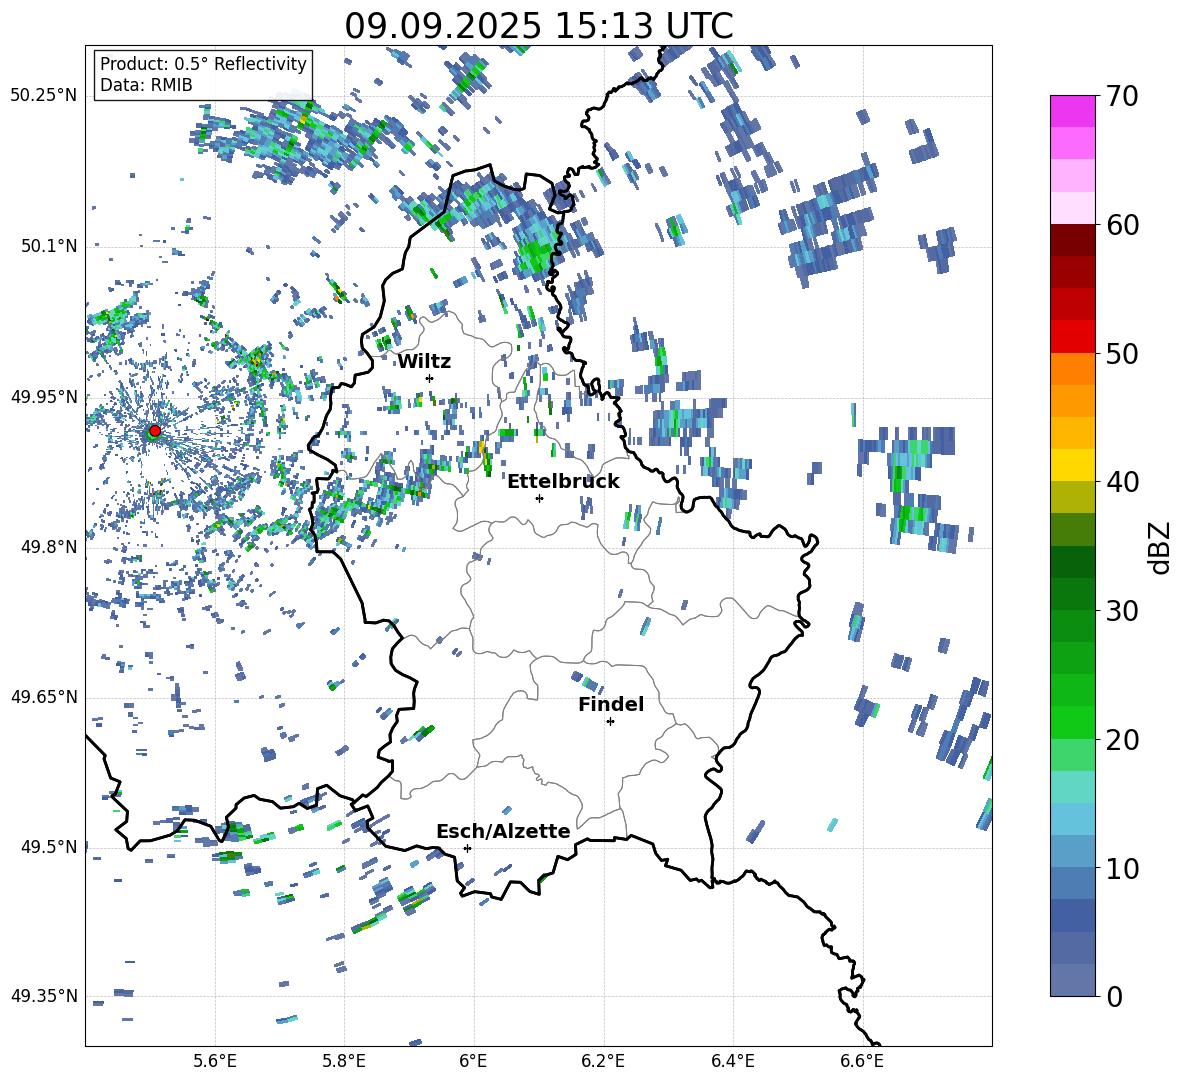
Task: Click the 20 label on the colorbar
Action: (x=1122, y=740)
